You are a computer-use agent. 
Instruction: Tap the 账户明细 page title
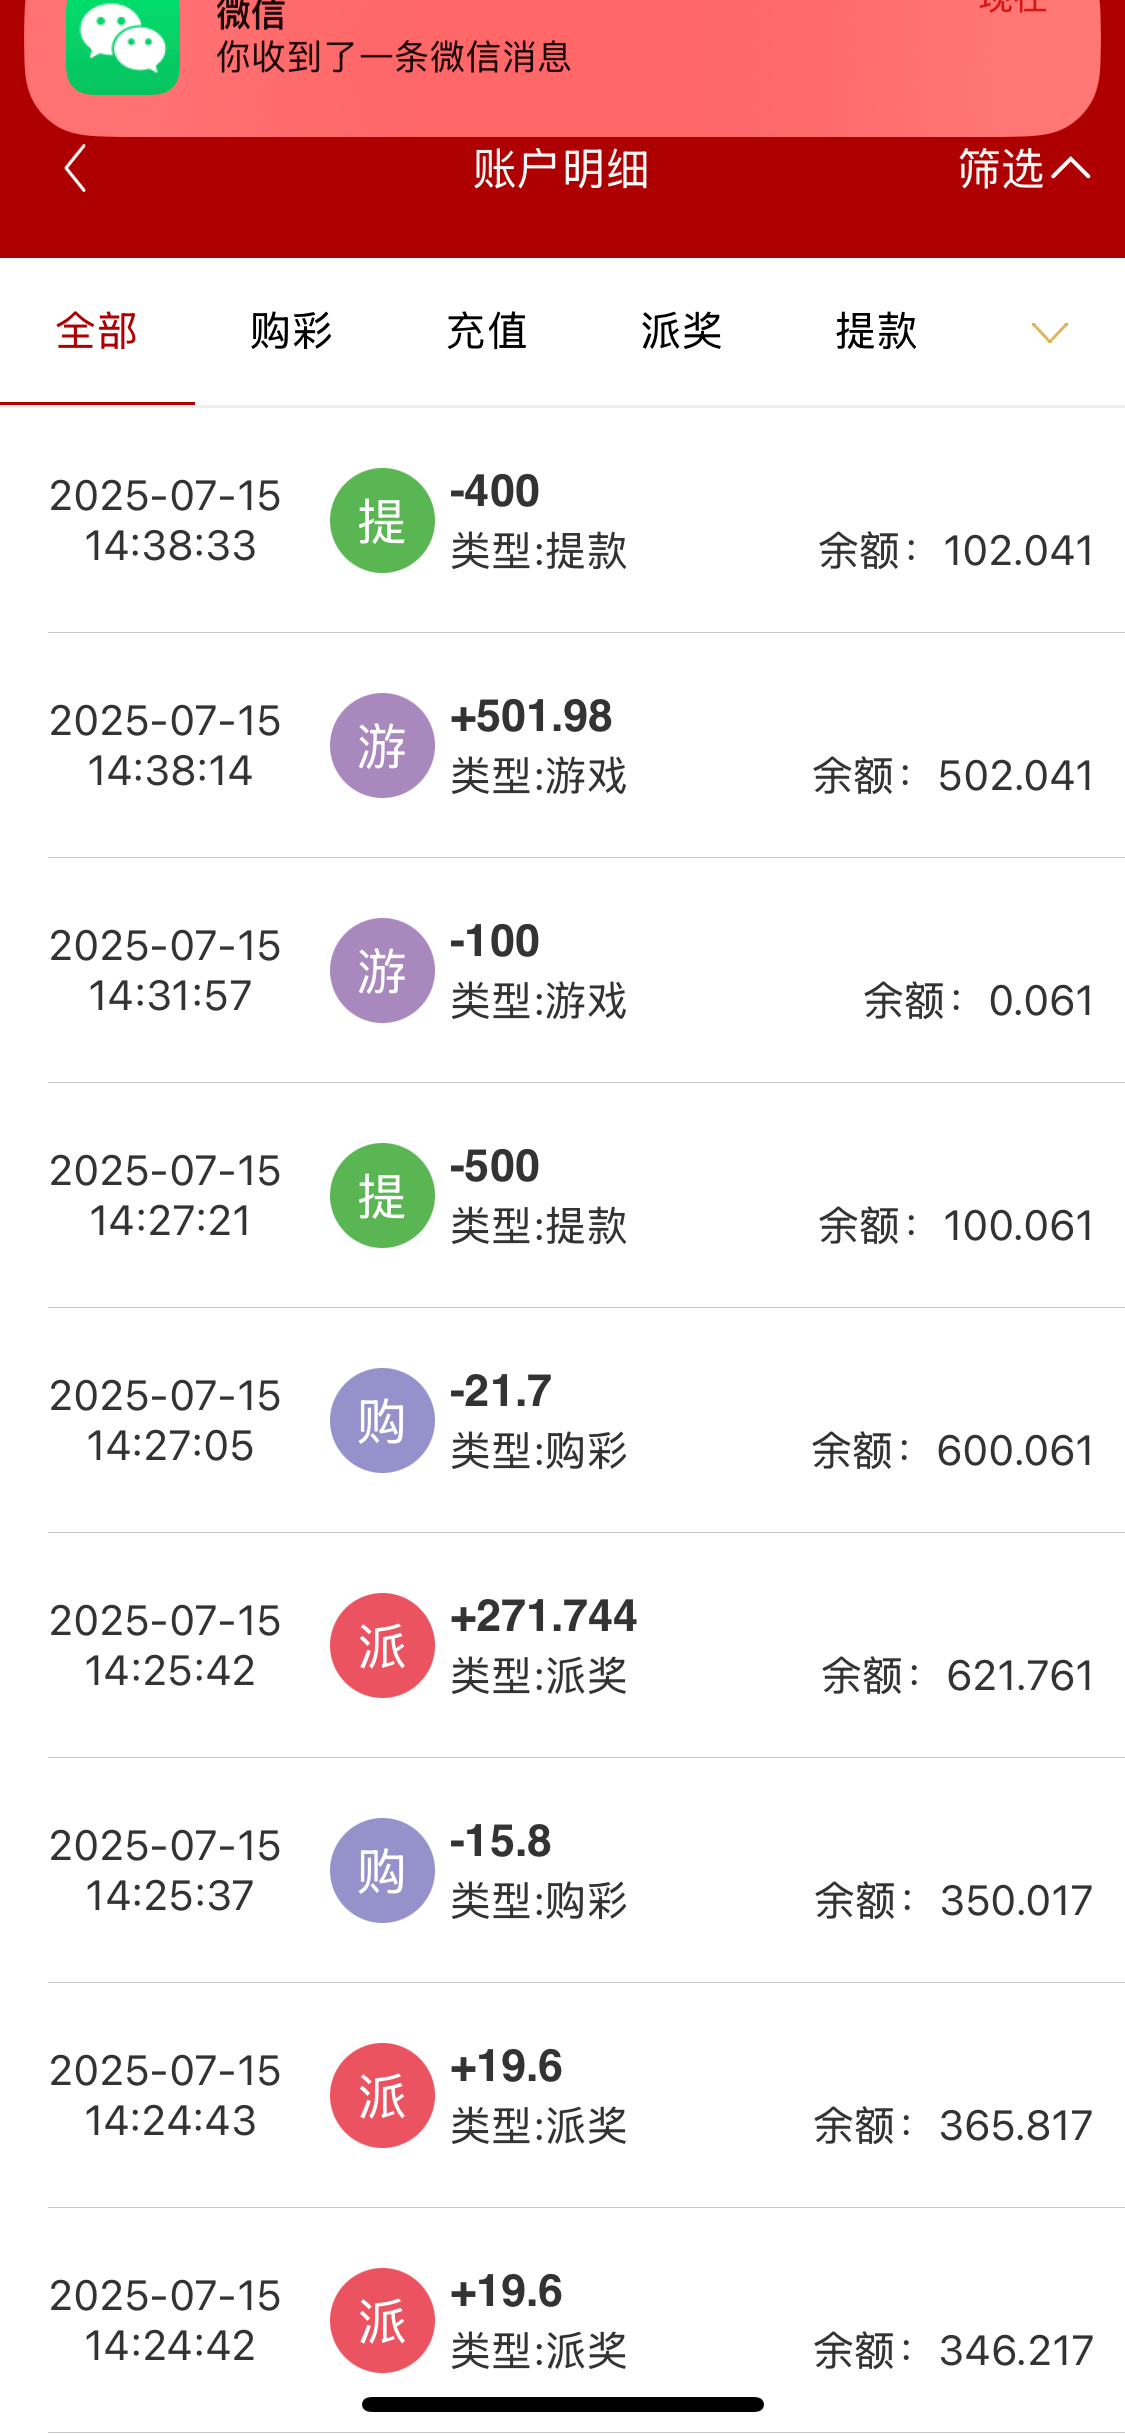pos(561,168)
